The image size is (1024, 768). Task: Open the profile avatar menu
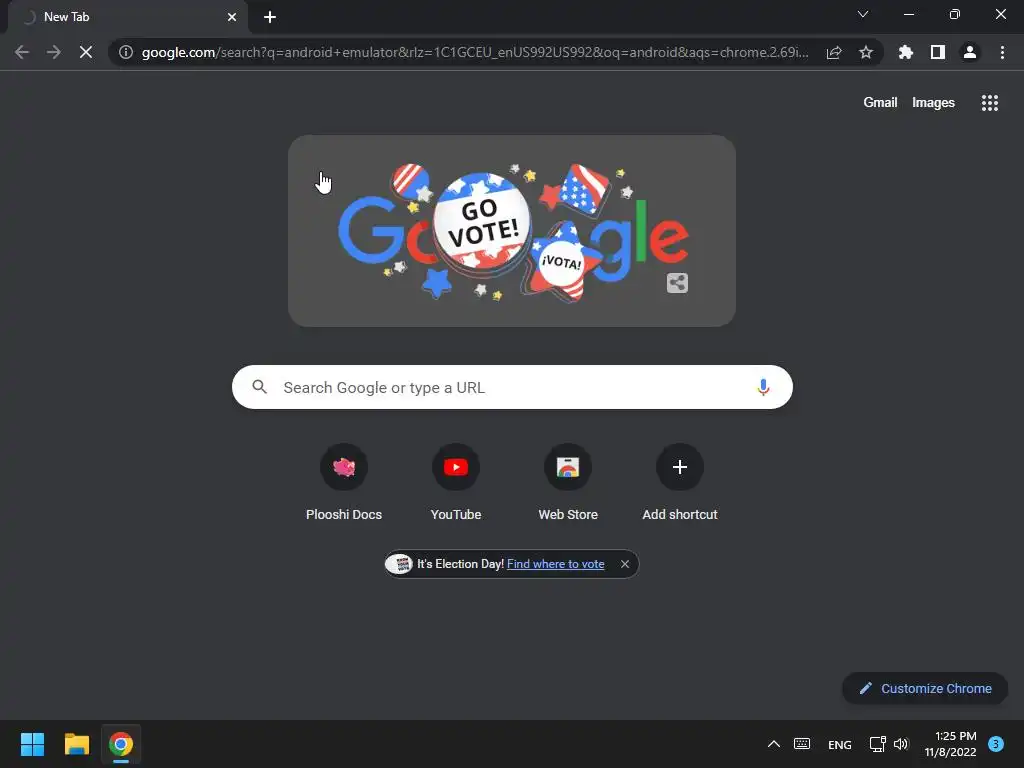(x=970, y=52)
